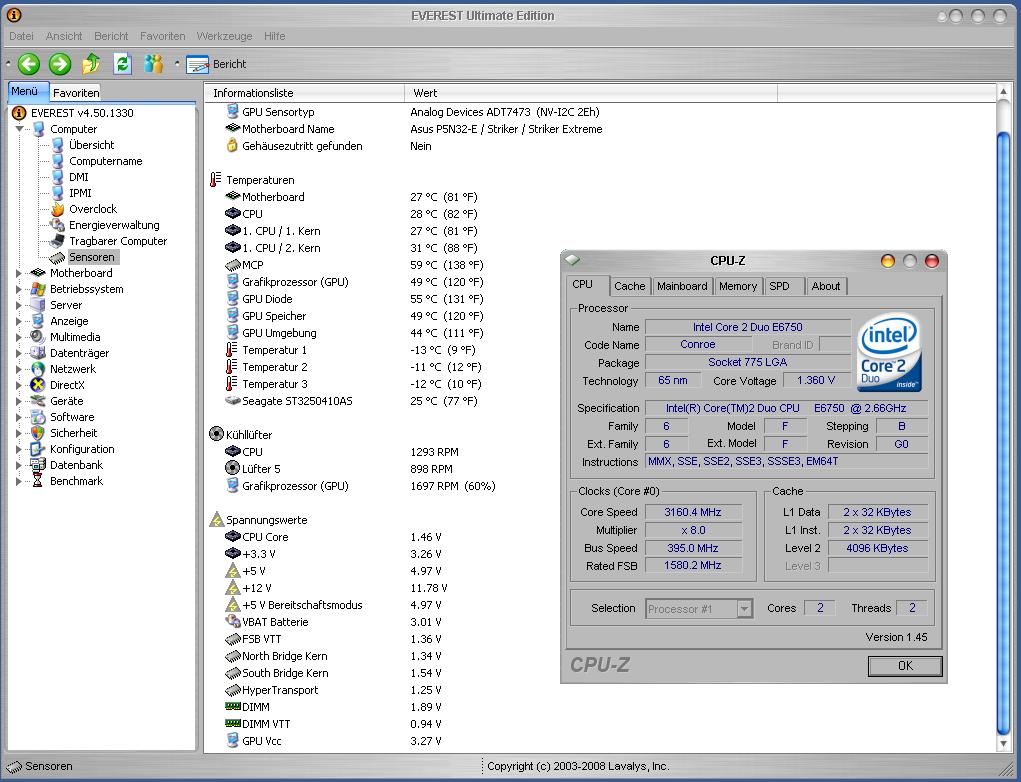The height and width of the screenshot is (782, 1021).
Task: Click the DirectX icon in the tree
Action: click(38, 385)
